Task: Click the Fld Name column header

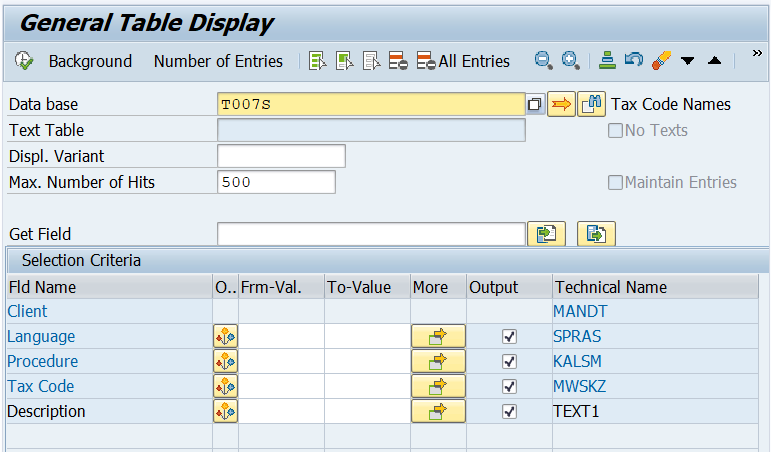Action: point(110,287)
